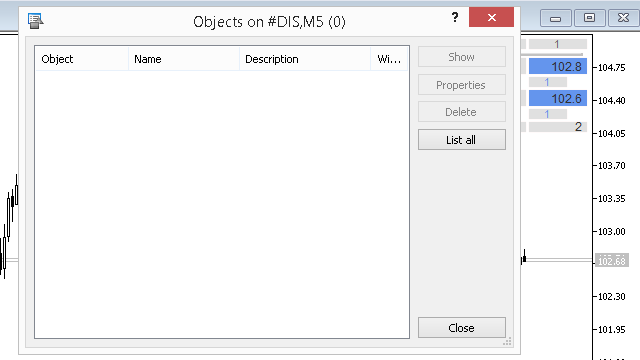Image resolution: width=640 pixels, height=360 pixels.
Task: Dismiss dialog using the Close button
Action: pyautogui.click(x=462, y=328)
